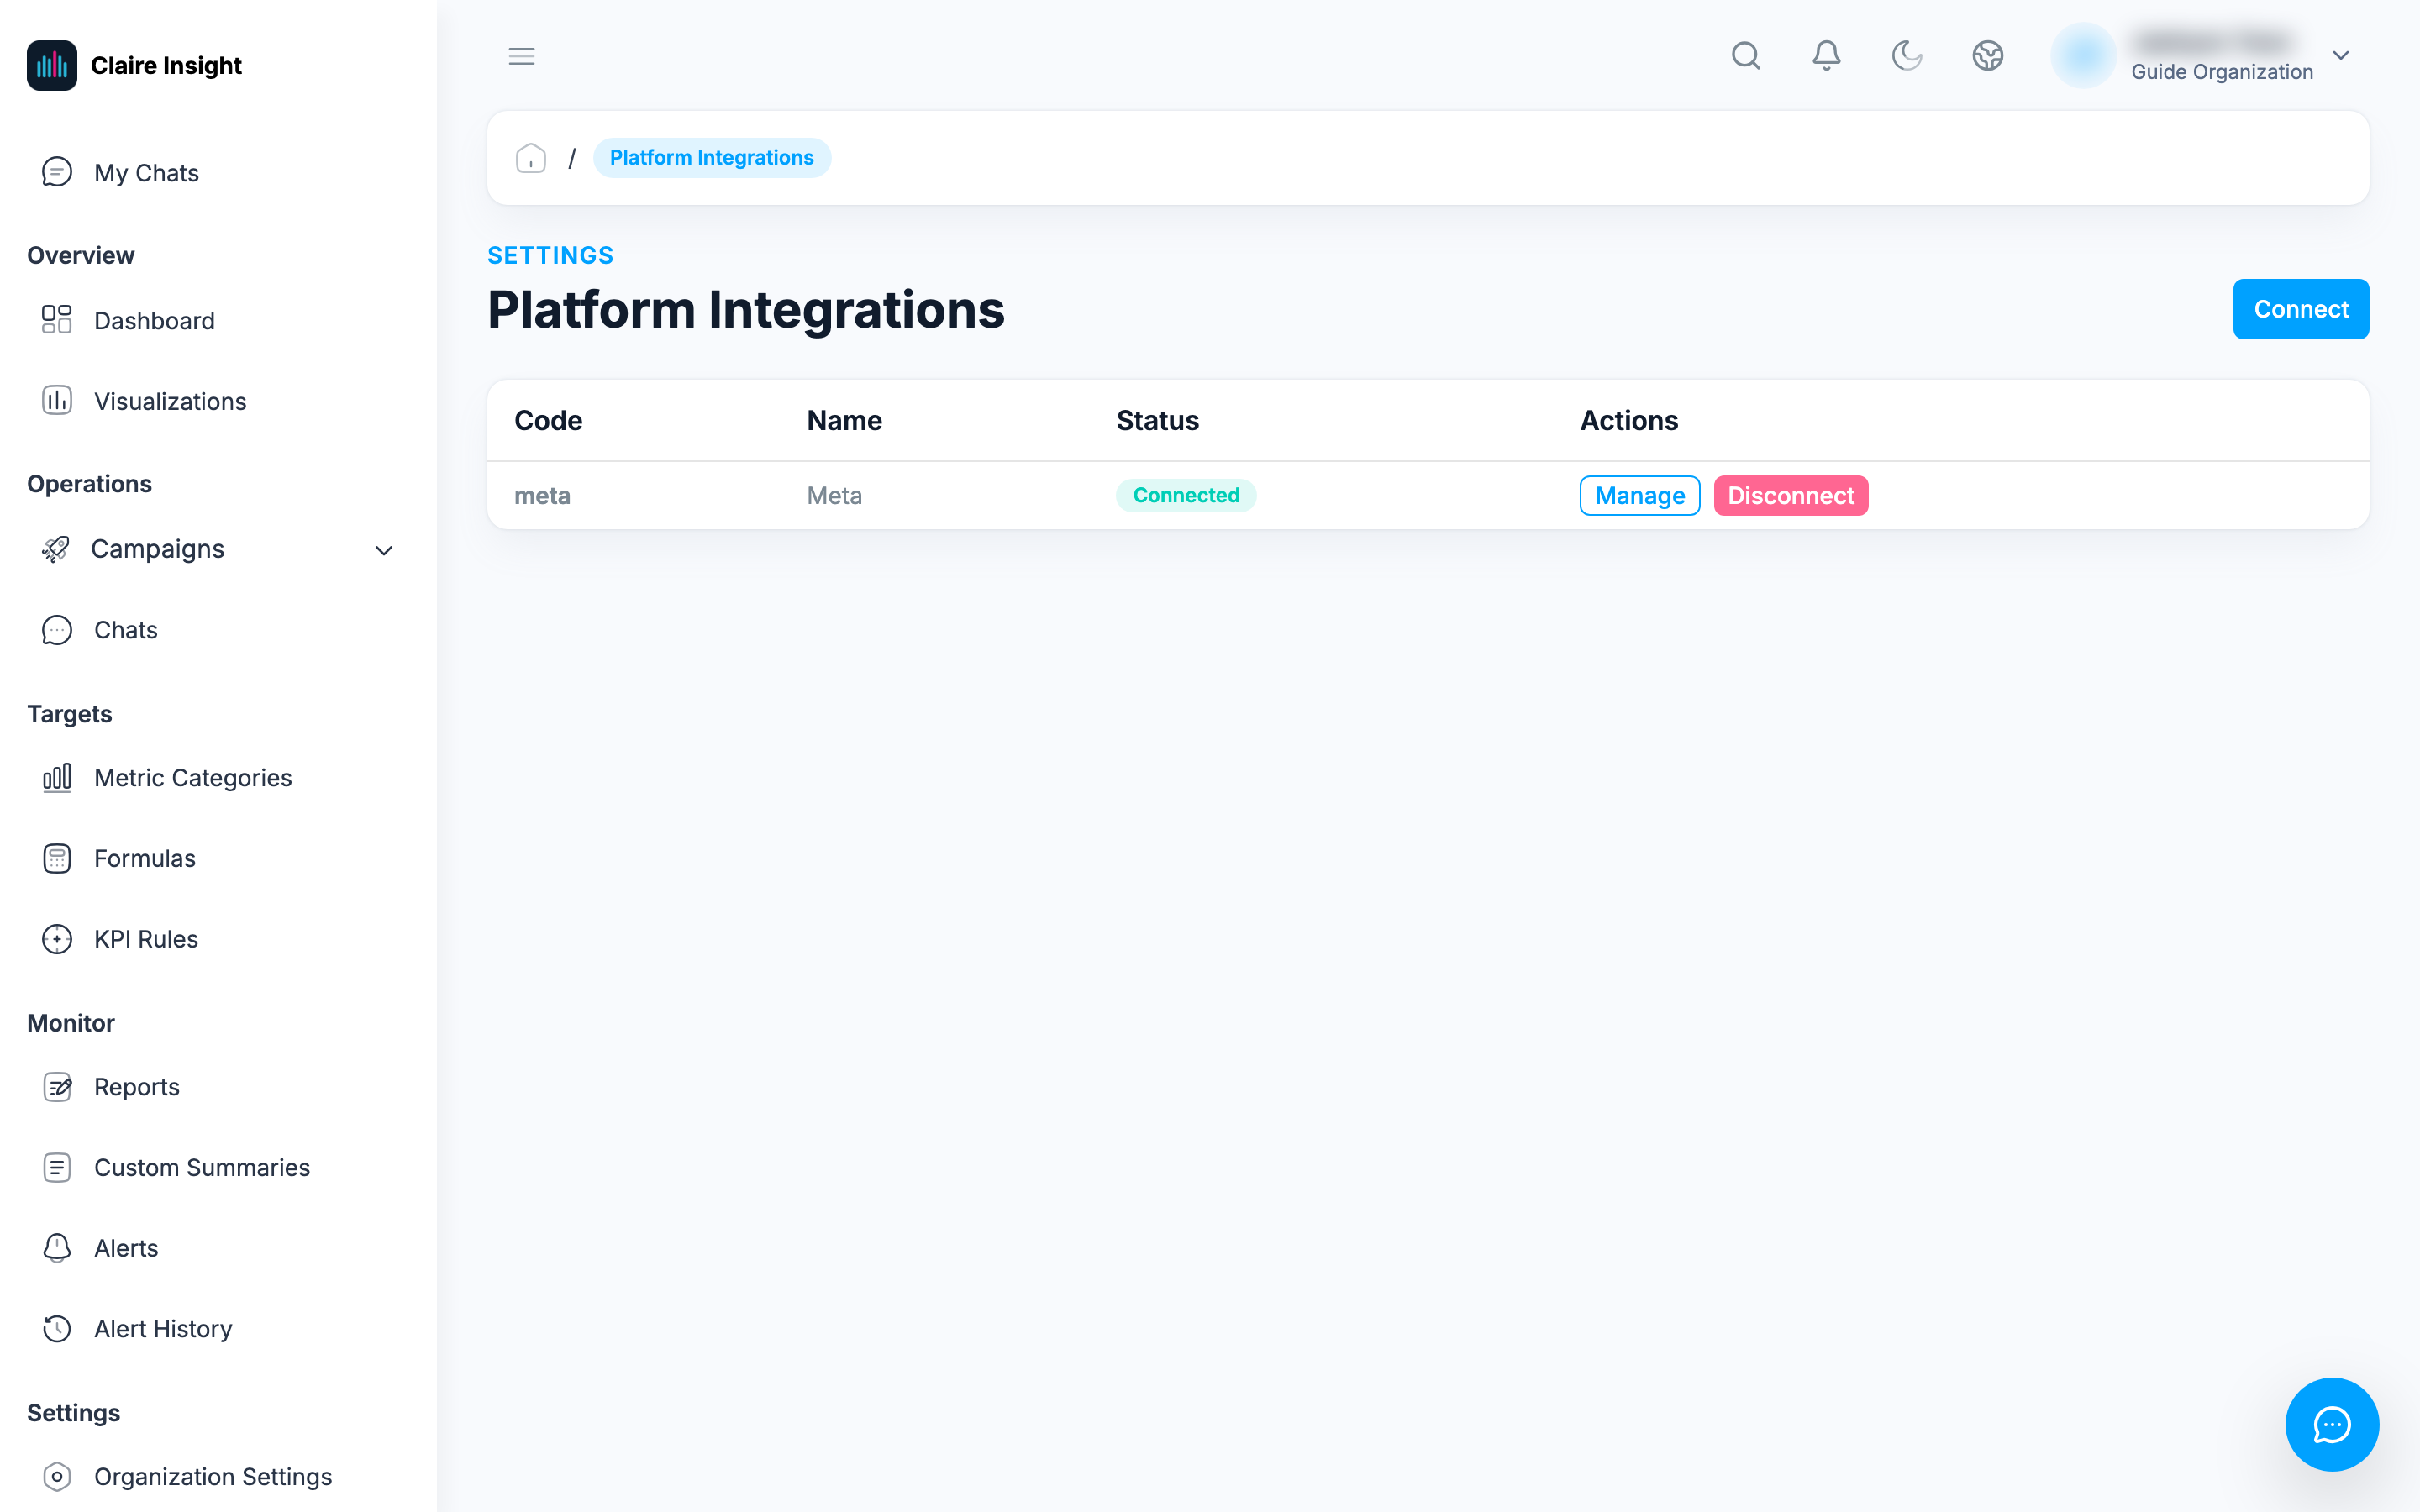
Task: Open the Dashboard grid icon
Action: [x=57, y=320]
